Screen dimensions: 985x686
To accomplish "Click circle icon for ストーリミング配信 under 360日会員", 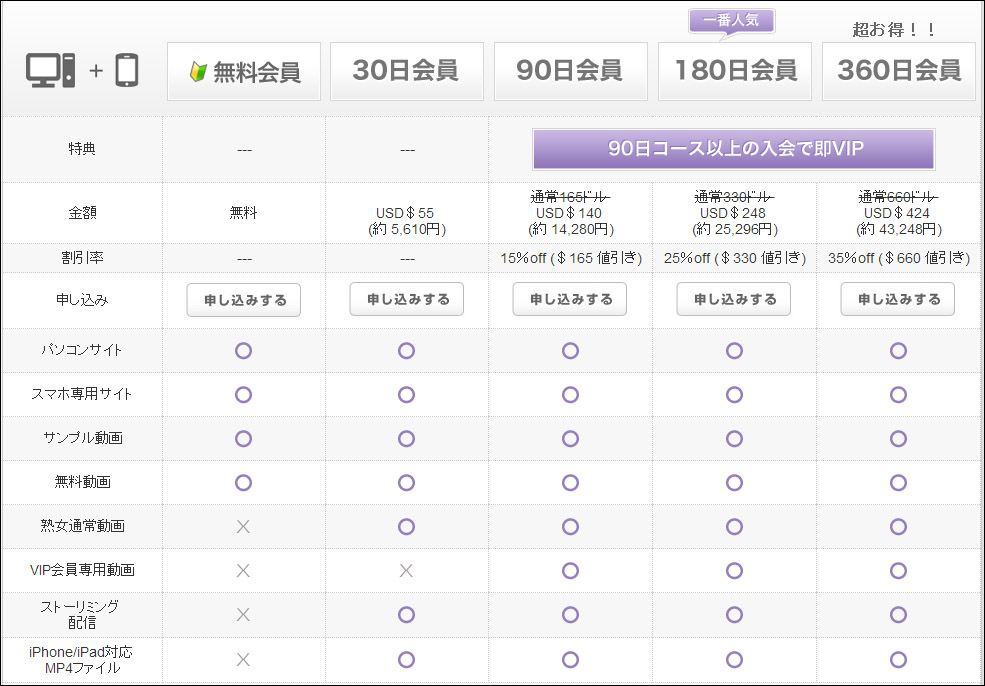I will tap(898, 614).
